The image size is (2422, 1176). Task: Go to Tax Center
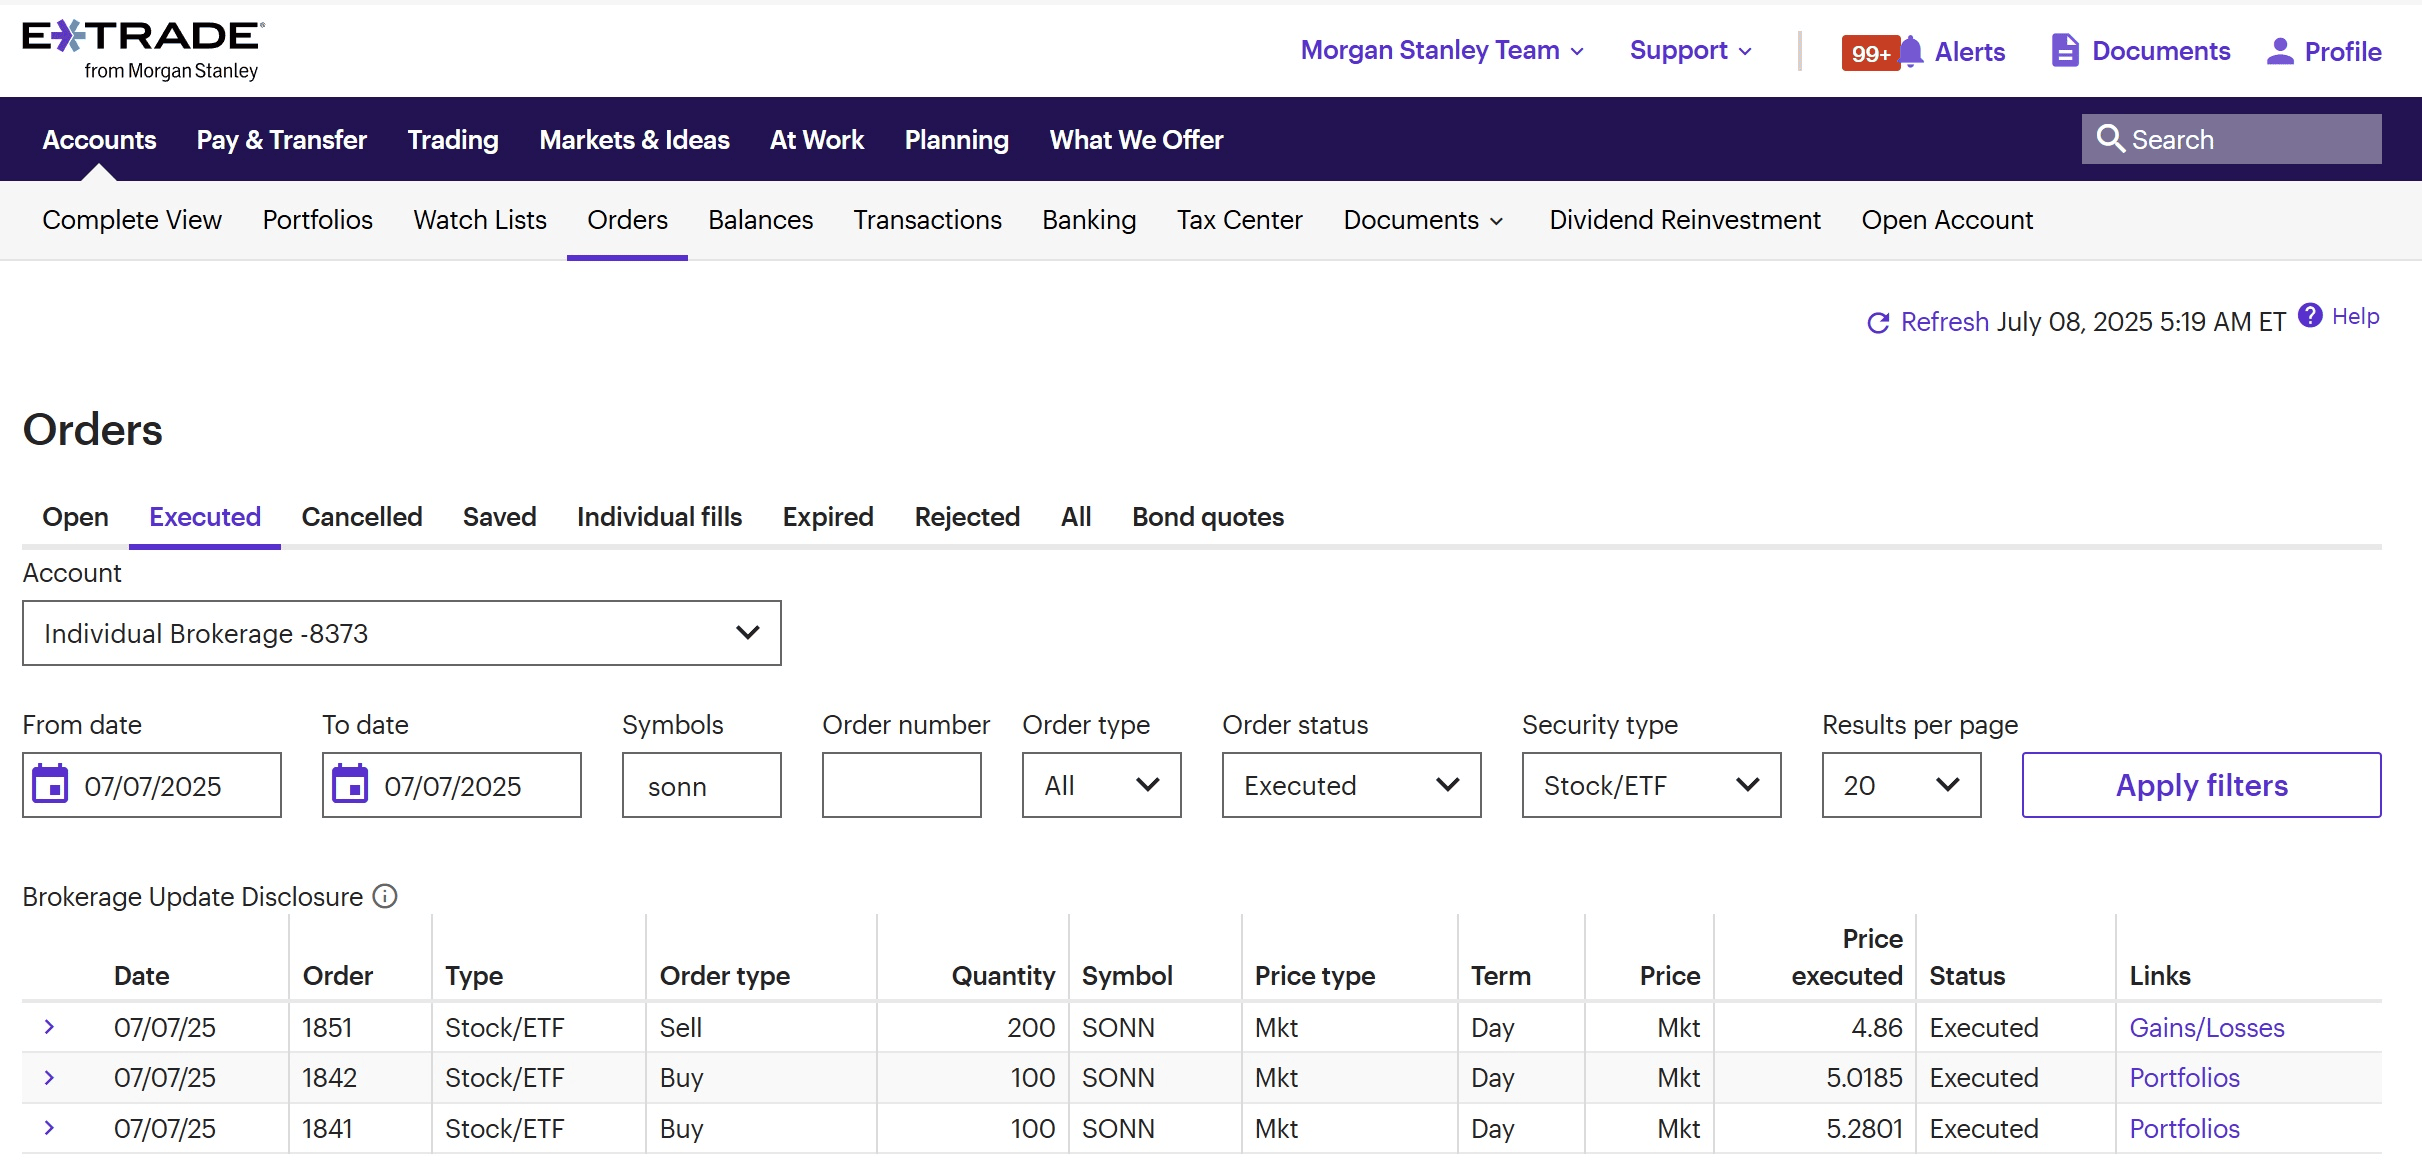[1240, 220]
